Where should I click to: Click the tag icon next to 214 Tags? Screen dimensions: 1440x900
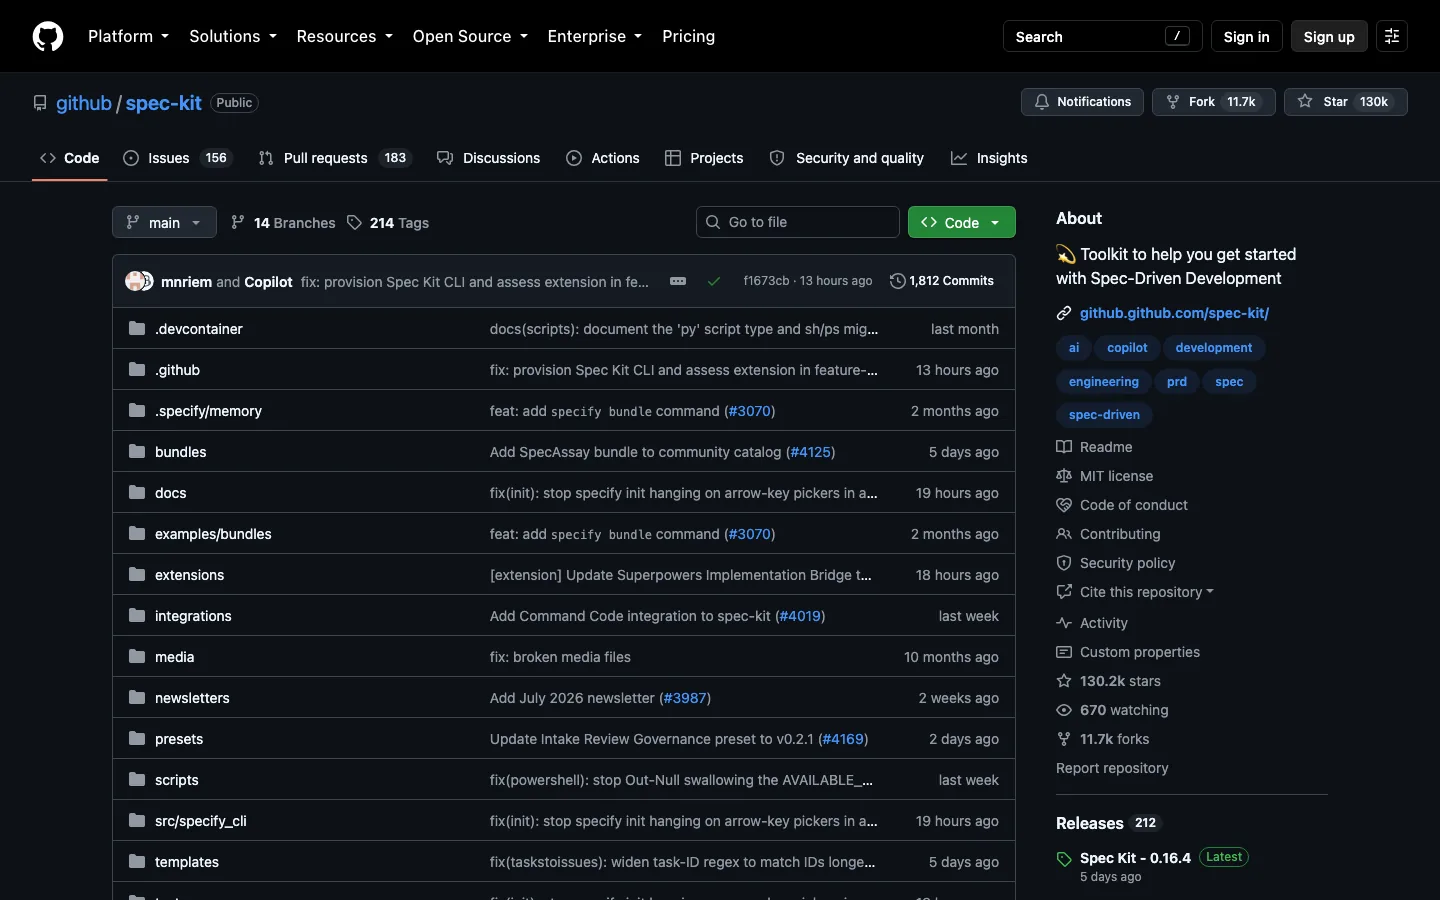tap(354, 222)
